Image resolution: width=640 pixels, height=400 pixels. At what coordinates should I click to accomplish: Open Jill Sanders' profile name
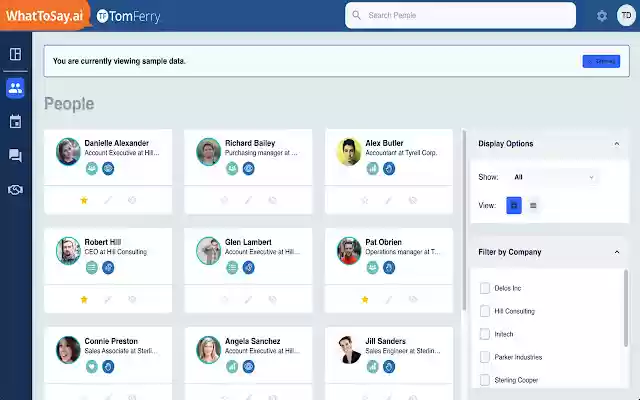pos(385,341)
